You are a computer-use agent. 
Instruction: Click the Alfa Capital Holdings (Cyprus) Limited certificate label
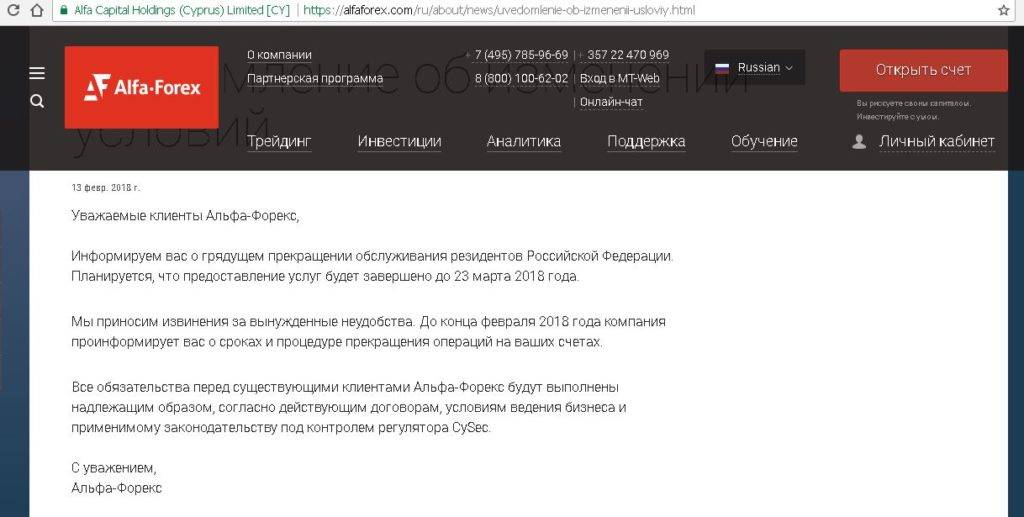point(182,10)
